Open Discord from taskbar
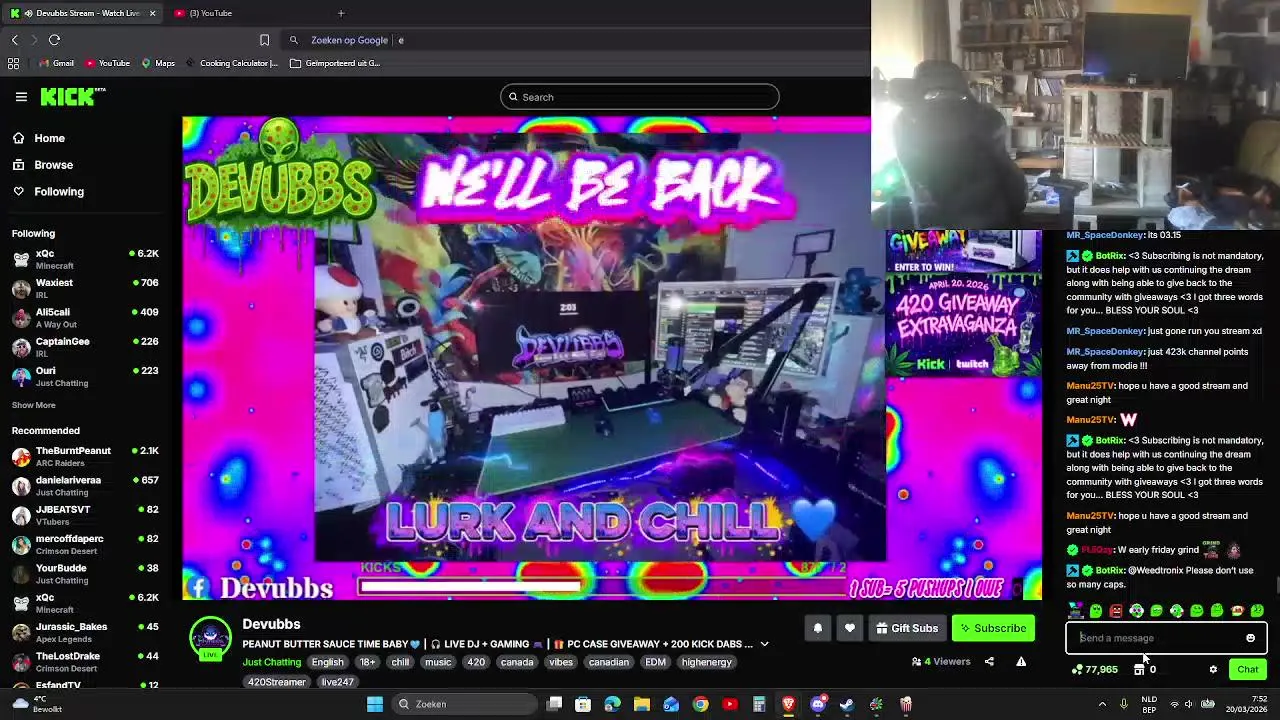Viewport: 1280px width, 720px height. 818,704
